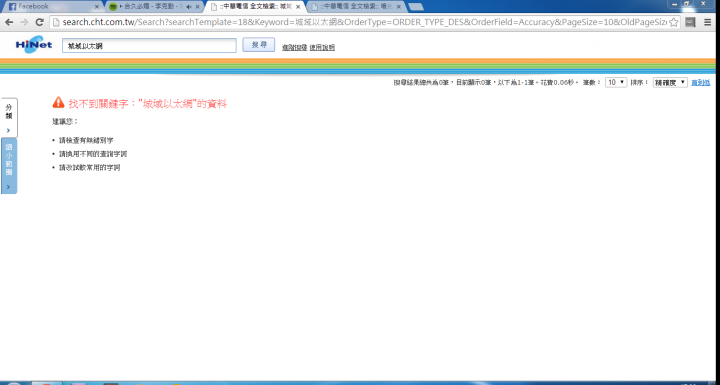Open the 分類 category side tab
The height and width of the screenshot is (385, 720).
(9, 118)
